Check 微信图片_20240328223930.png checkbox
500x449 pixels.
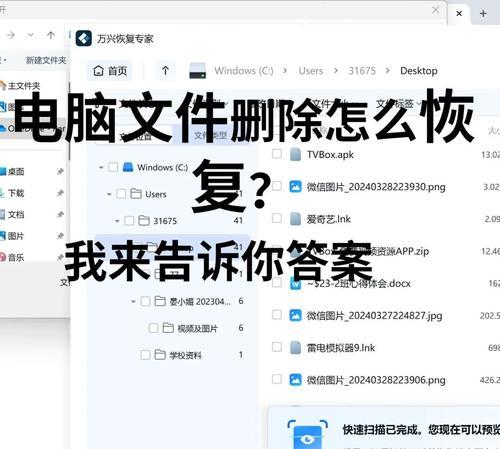(x=277, y=186)
